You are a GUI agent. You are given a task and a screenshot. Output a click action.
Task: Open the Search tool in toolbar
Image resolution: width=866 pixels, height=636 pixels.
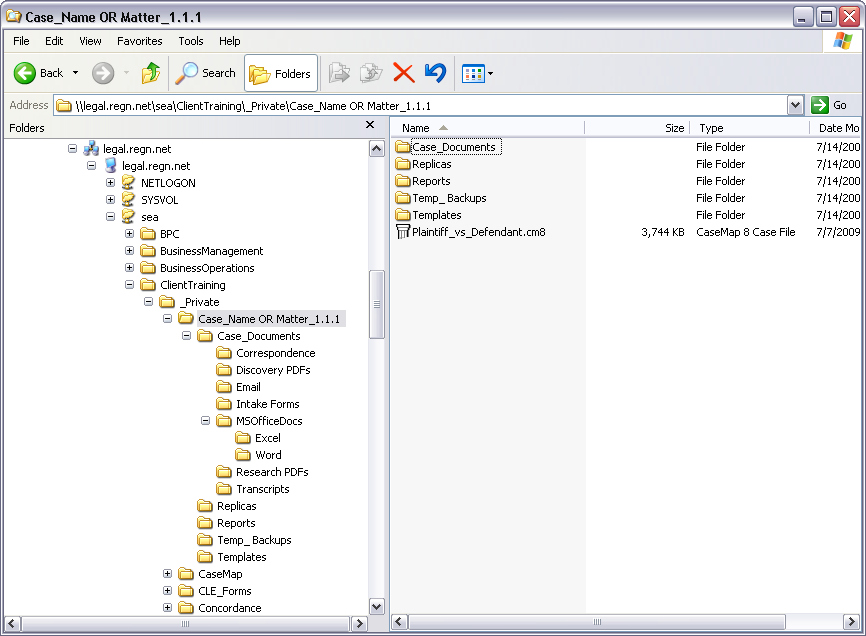pos(205,73)
